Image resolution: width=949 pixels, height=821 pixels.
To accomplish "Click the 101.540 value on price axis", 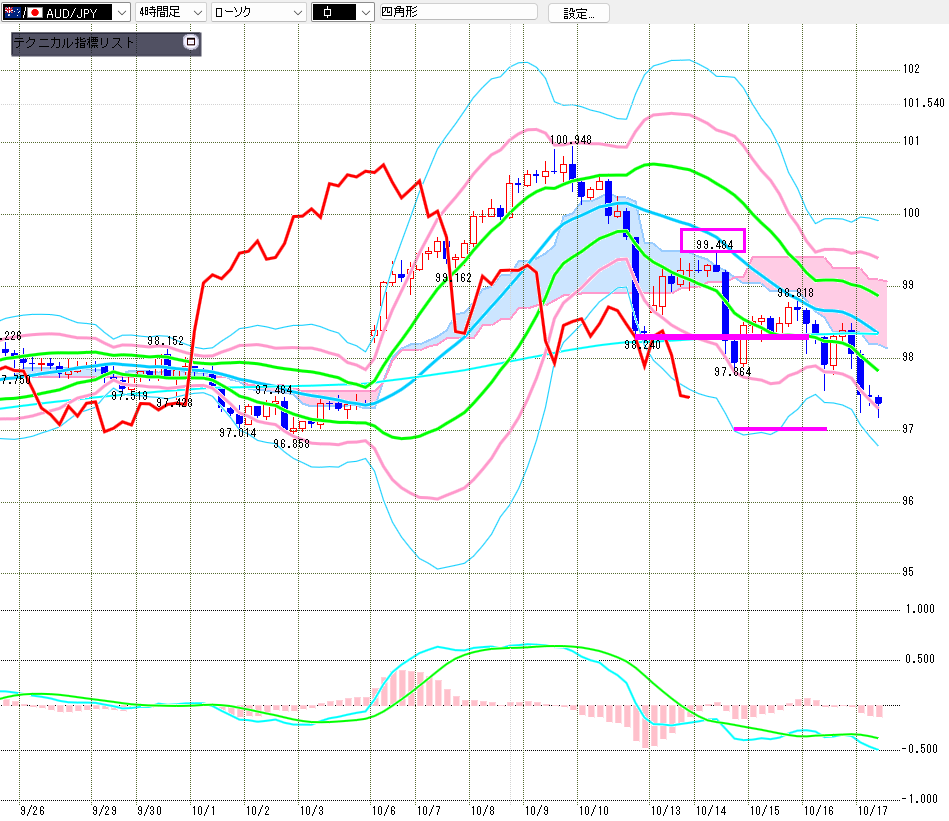I will pyautogui.click(x=922, y=103).
